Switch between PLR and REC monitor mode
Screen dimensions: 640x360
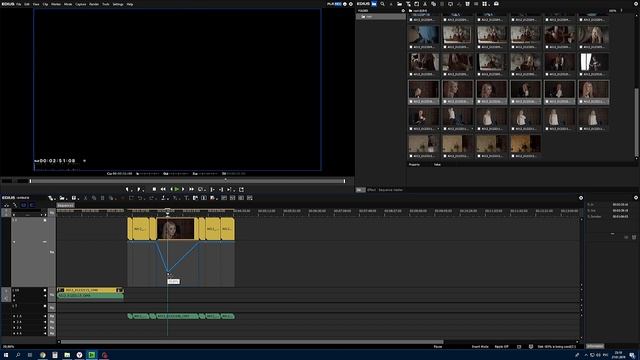(334, 4)
